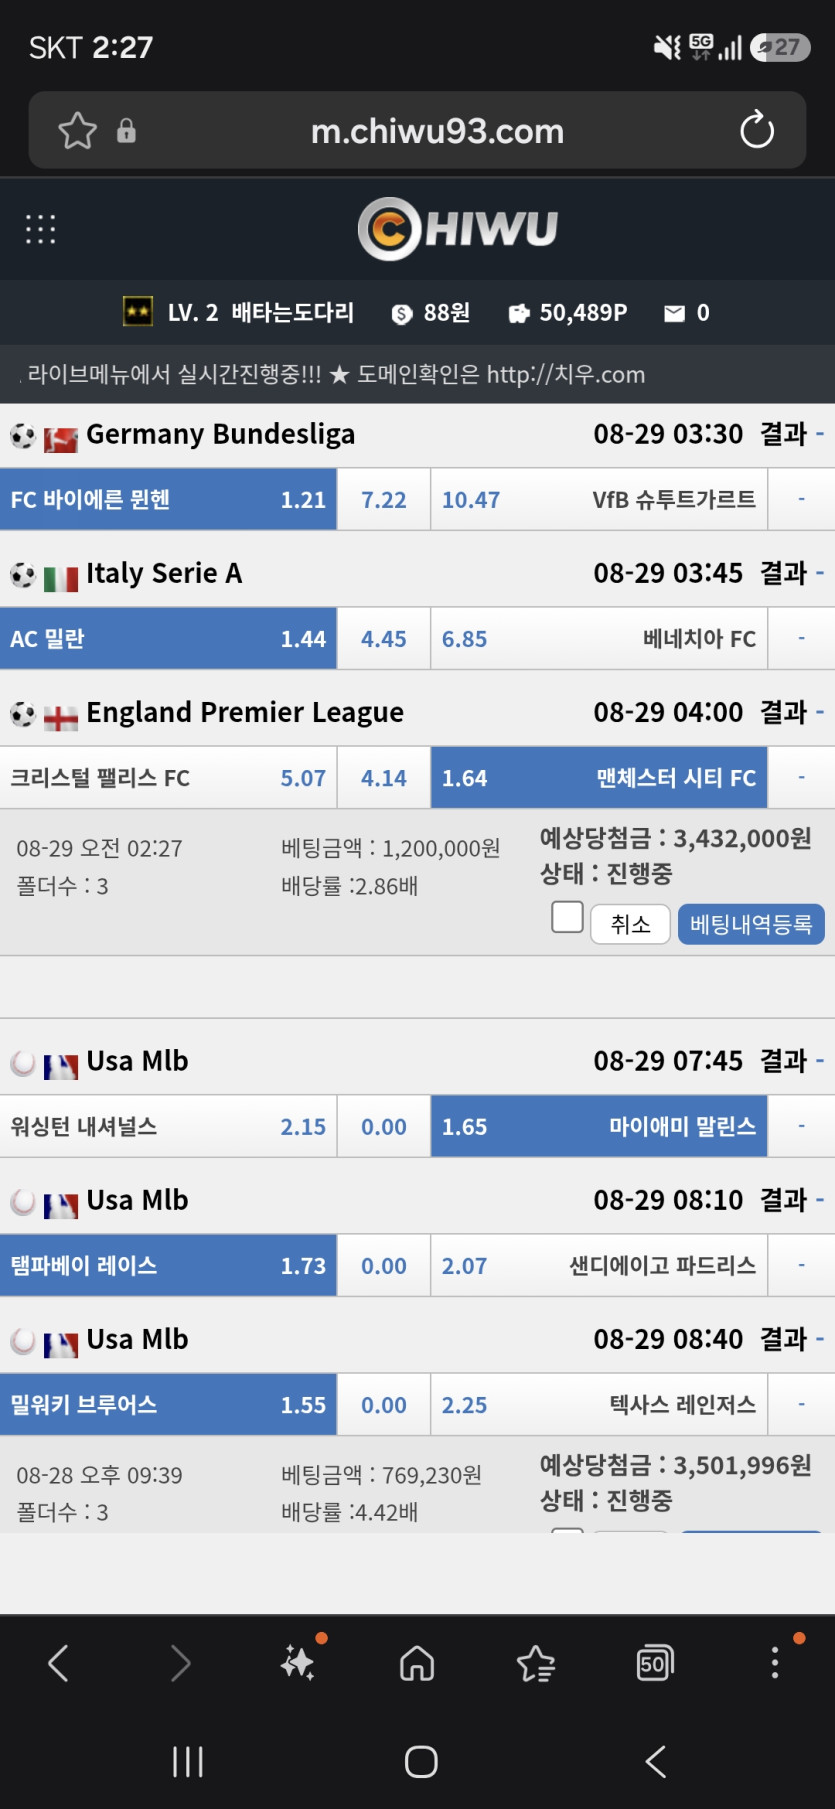Click the 베팅내역등록 button
835x1809 pixels.
tap(751, 924)
